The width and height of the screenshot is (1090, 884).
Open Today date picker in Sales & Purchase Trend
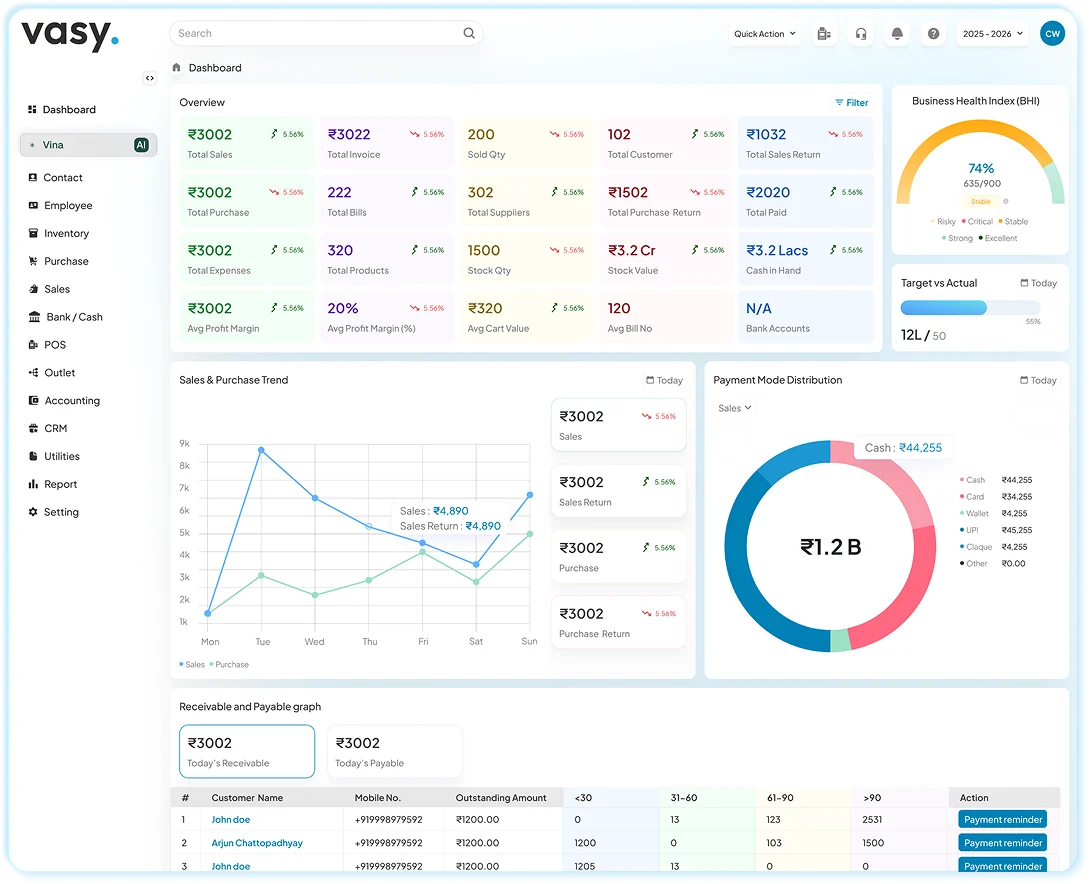point(664,380)
